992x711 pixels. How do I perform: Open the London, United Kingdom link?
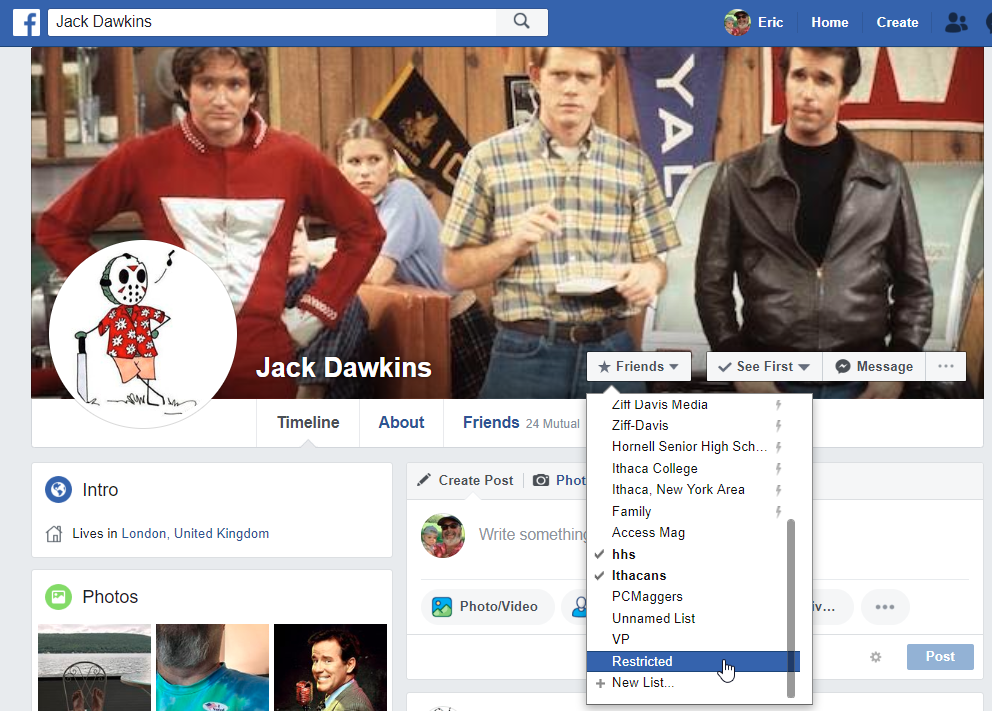point(195,534)
